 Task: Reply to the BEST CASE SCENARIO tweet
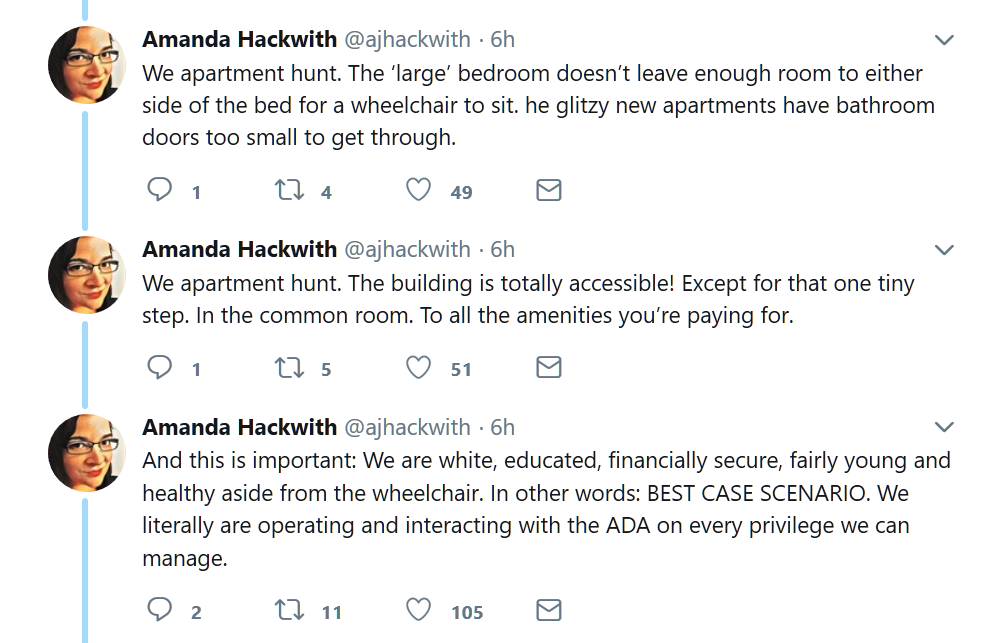[x=160, y=610]
